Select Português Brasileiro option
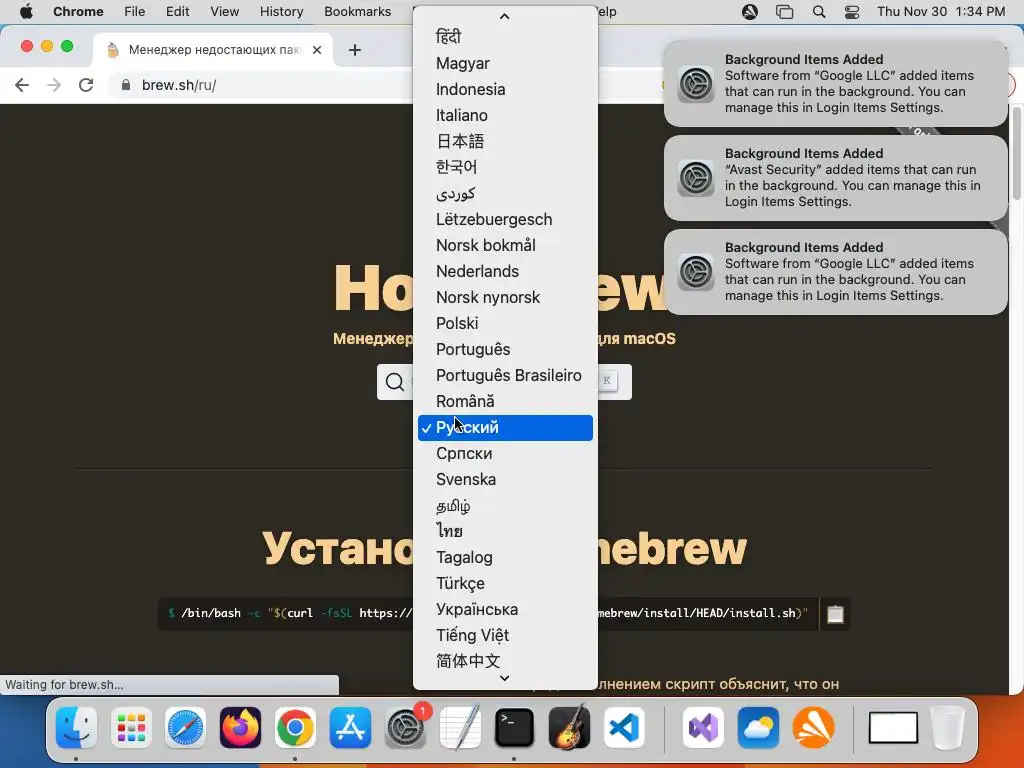The height and width of the screenshot is (768, 1024). [x=505, y=376]
